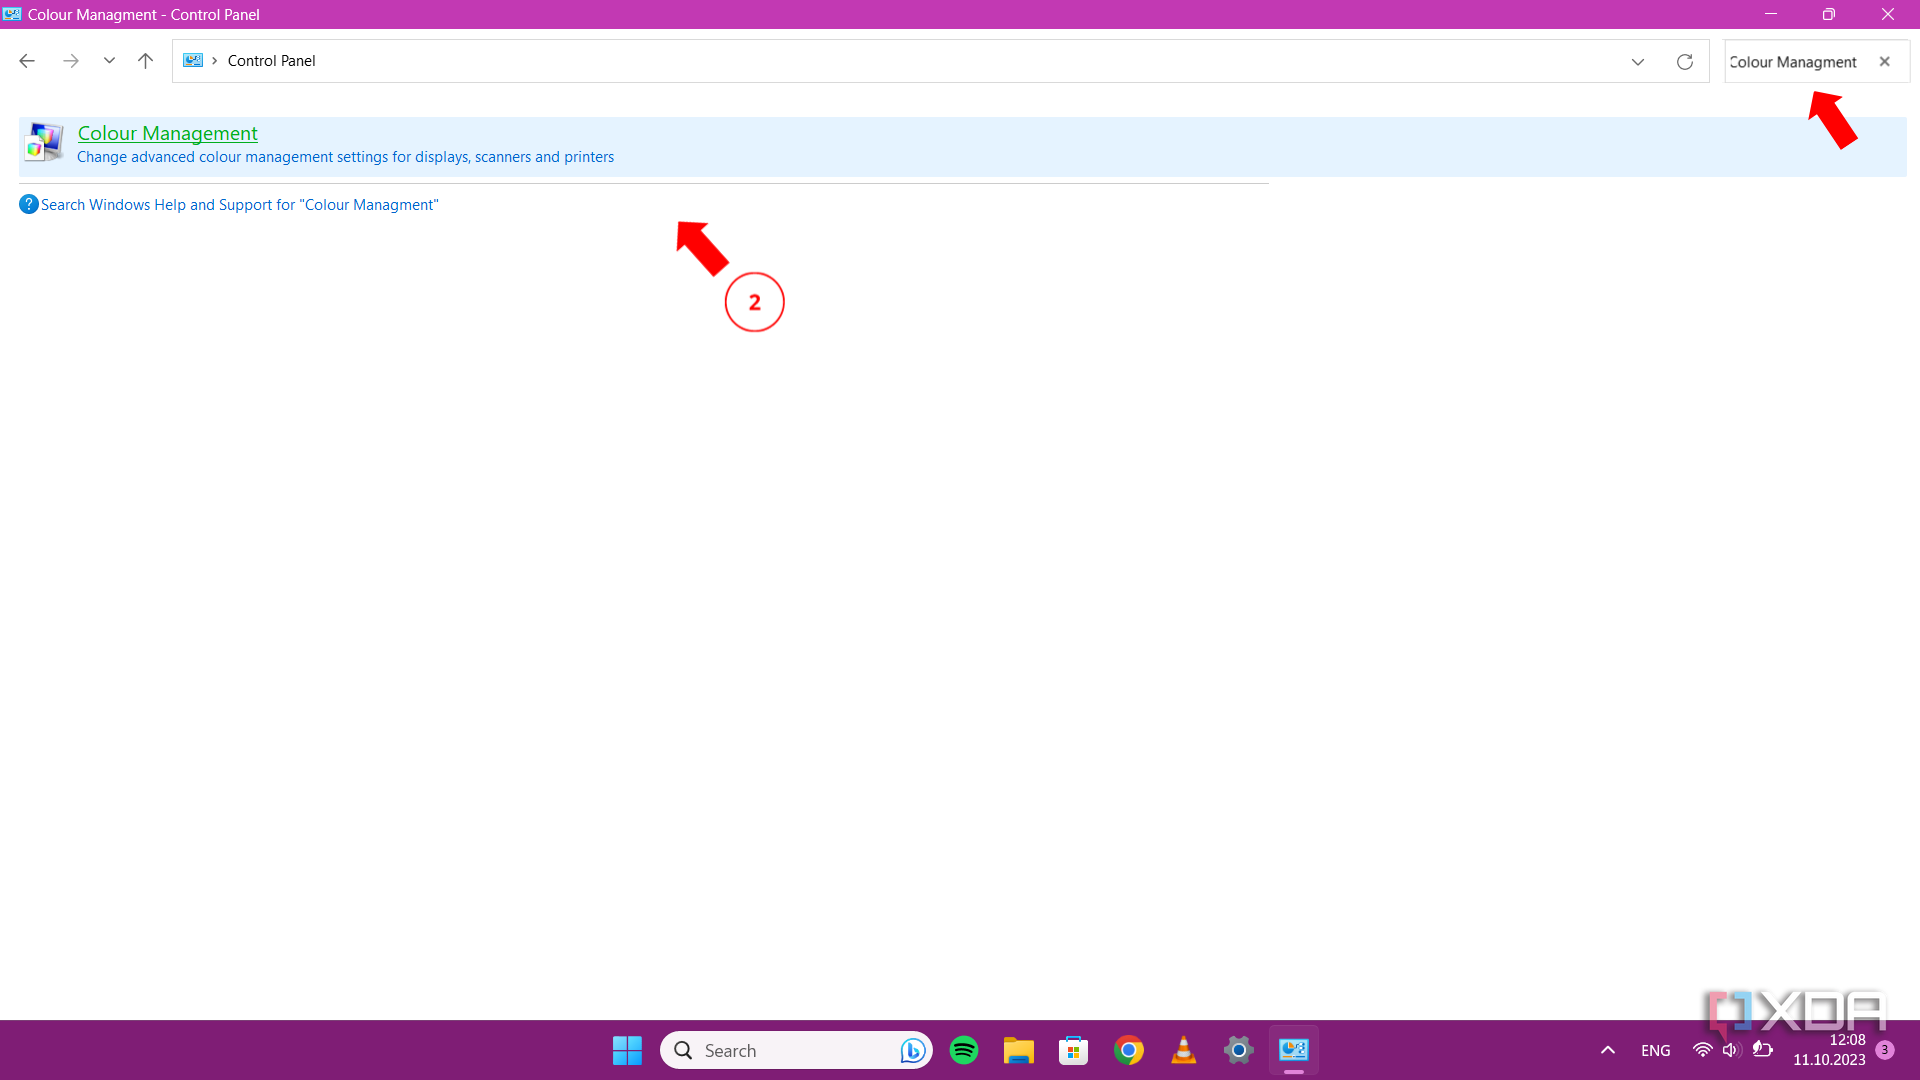This screenshot has width=1920, height=1080.
Task: Open Settings gear on the taskbar
Action: click(x=1238, y=1050)
